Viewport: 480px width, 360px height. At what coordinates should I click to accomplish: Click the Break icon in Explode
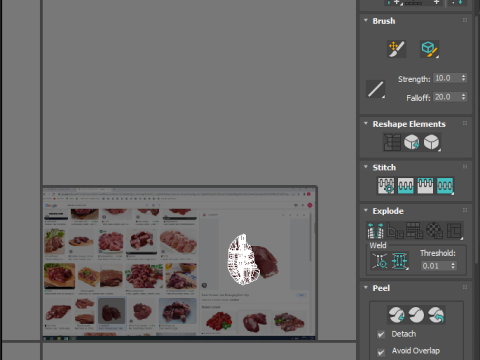point(375,231)
